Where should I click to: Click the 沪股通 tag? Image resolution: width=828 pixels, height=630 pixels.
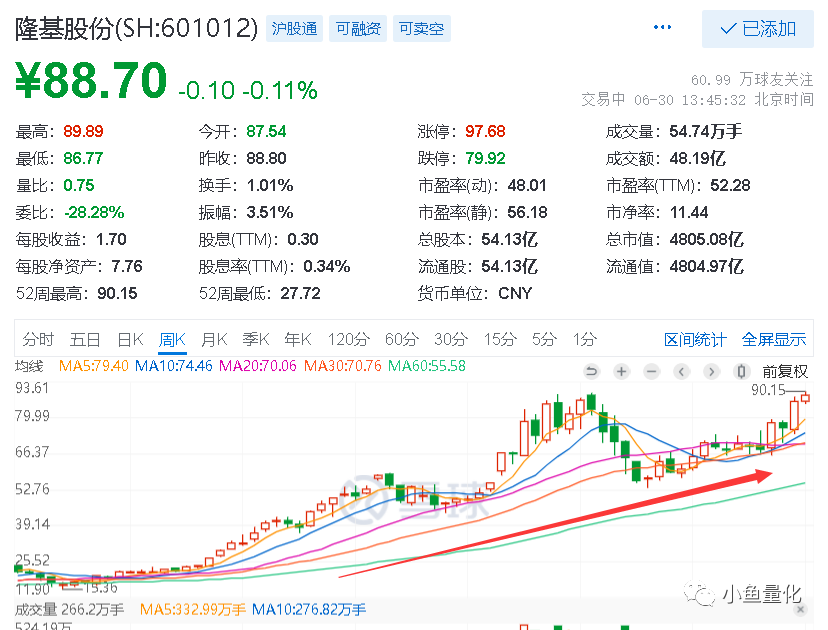294,29
